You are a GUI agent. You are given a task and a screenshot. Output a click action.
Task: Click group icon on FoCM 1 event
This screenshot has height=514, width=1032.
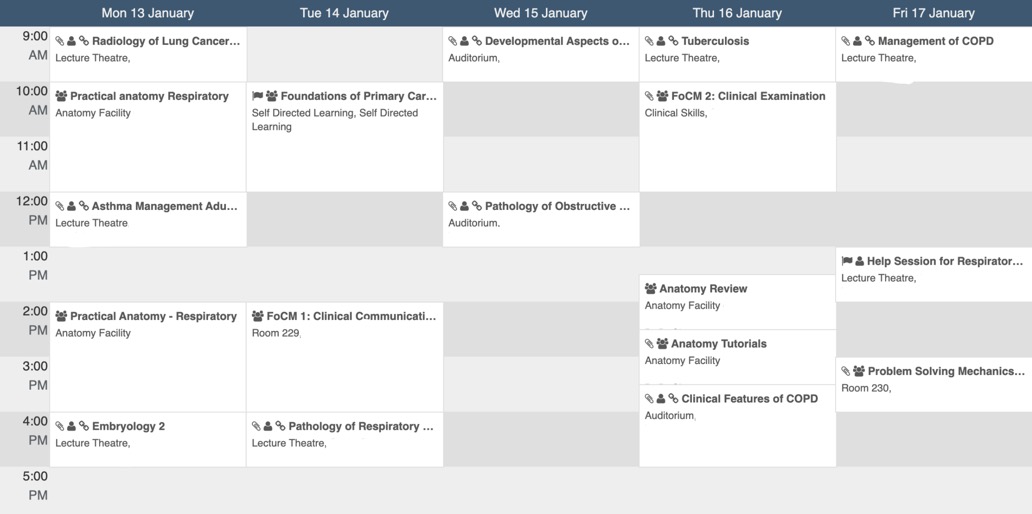258,316
